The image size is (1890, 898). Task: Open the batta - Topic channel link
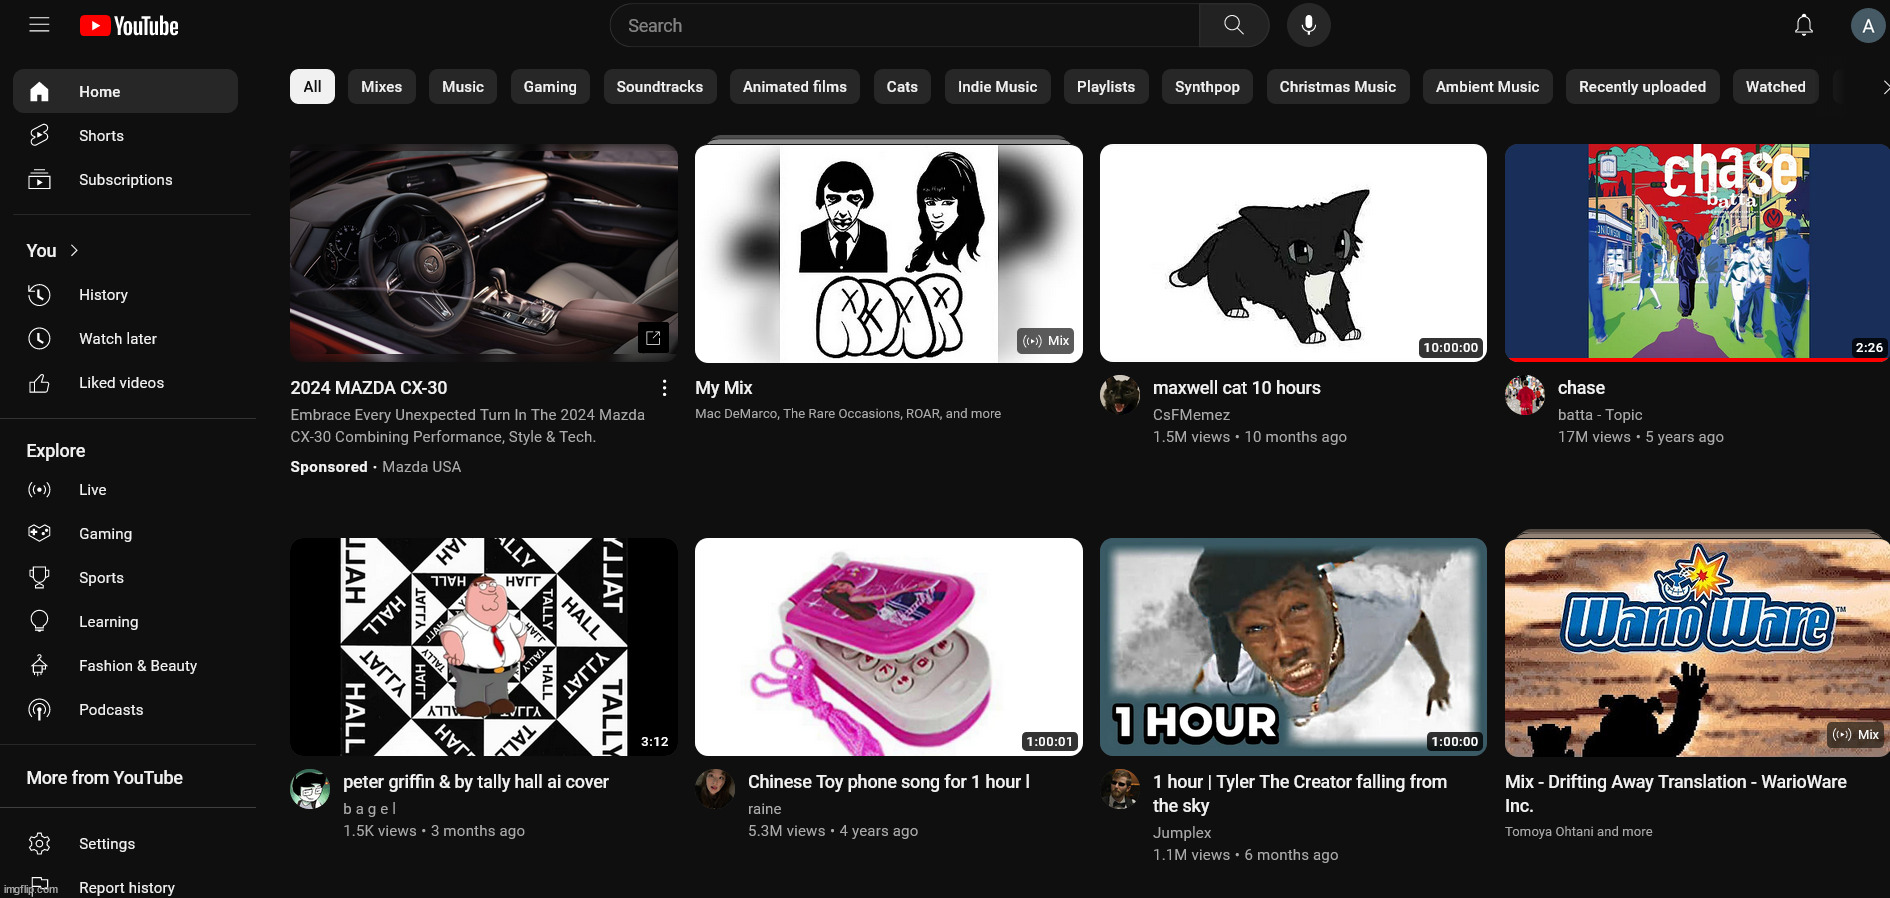click(1600, 415)
